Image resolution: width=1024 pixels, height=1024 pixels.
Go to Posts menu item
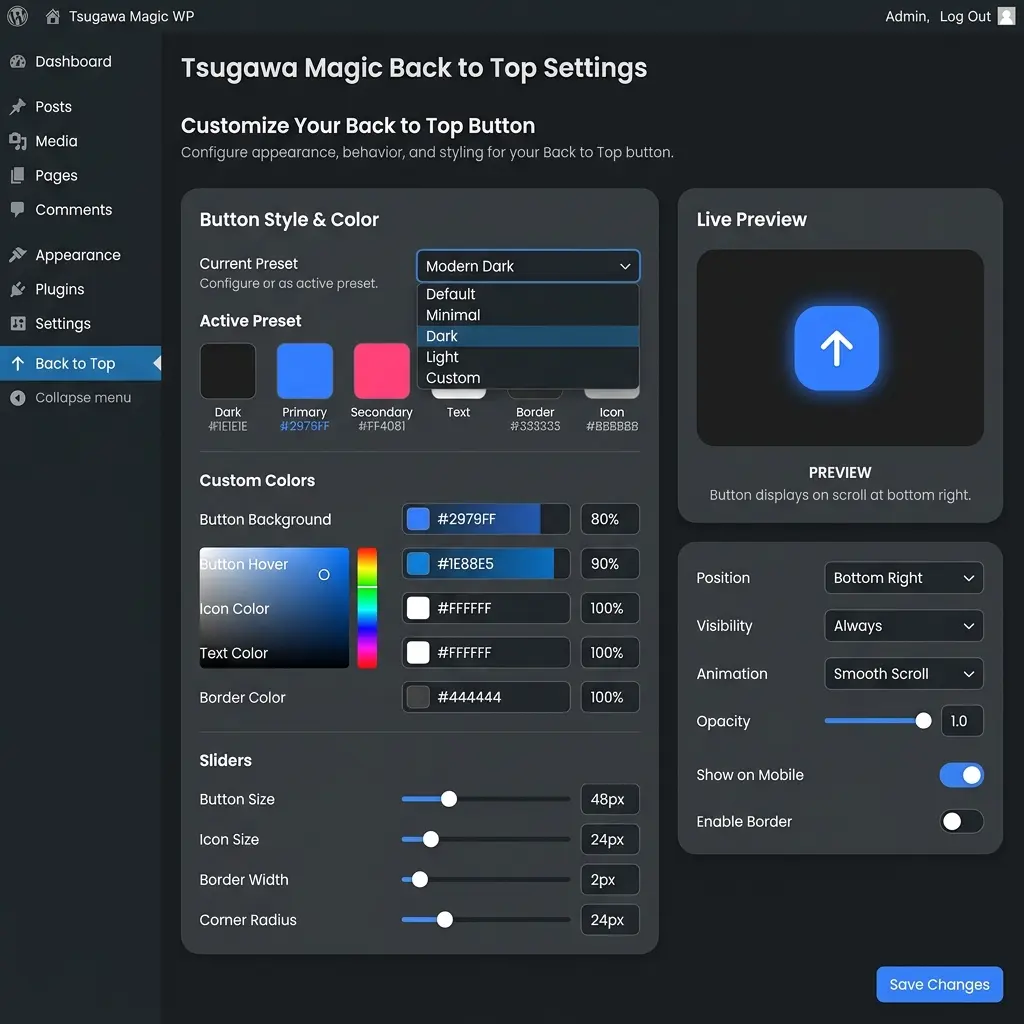(x=54, y=106)
